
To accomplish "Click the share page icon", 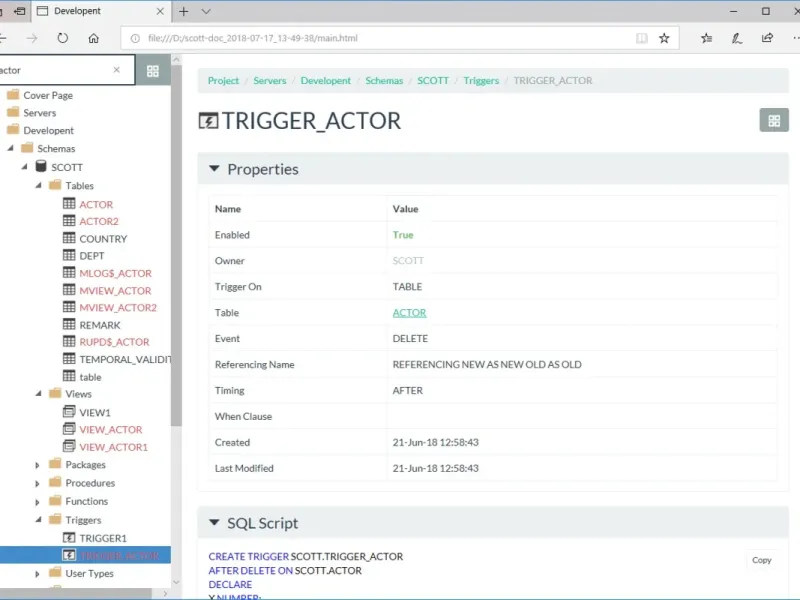I will tap(767, 38).
